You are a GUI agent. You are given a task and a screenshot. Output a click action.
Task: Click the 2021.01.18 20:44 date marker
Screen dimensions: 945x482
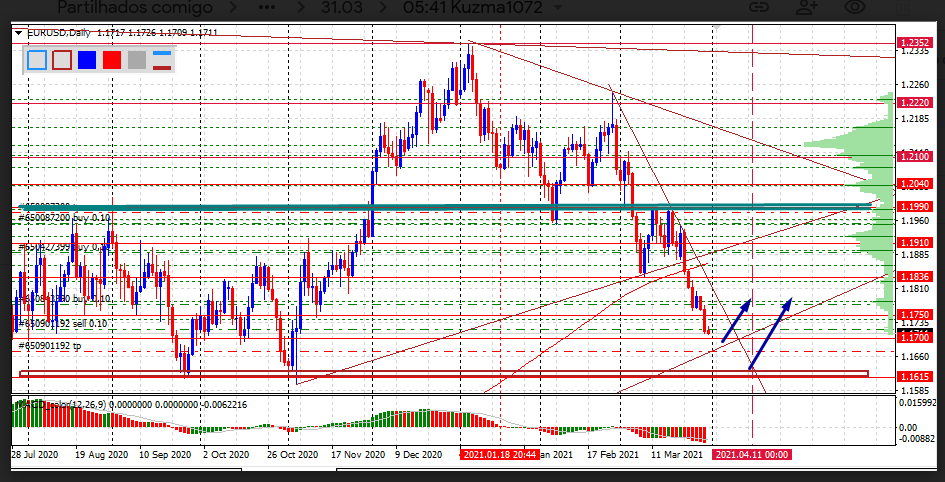point(500,454)
